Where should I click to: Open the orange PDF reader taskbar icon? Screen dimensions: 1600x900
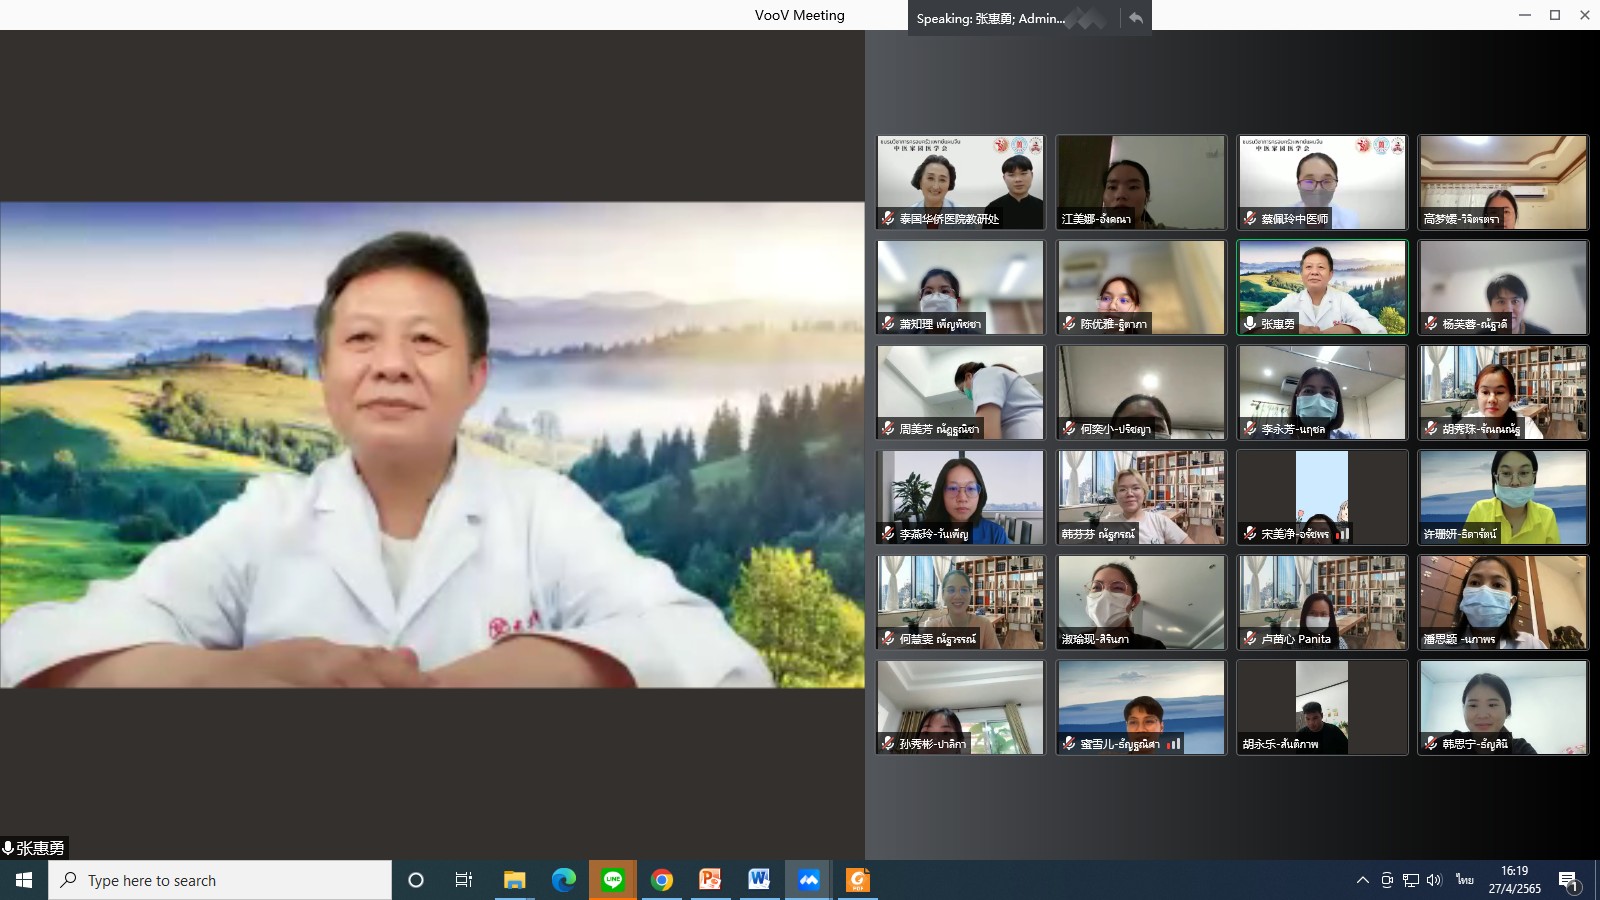857,880
